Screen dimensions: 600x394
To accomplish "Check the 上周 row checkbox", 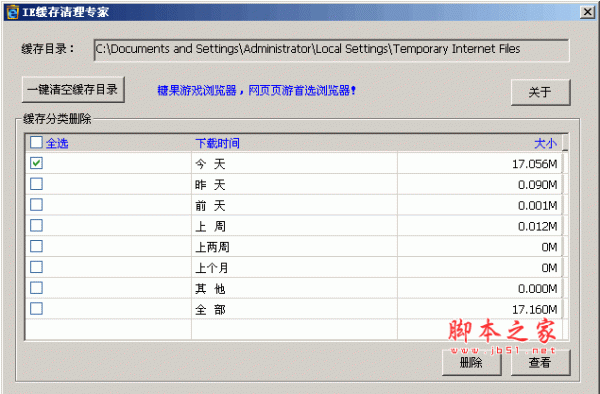I will tap(36, 225).
